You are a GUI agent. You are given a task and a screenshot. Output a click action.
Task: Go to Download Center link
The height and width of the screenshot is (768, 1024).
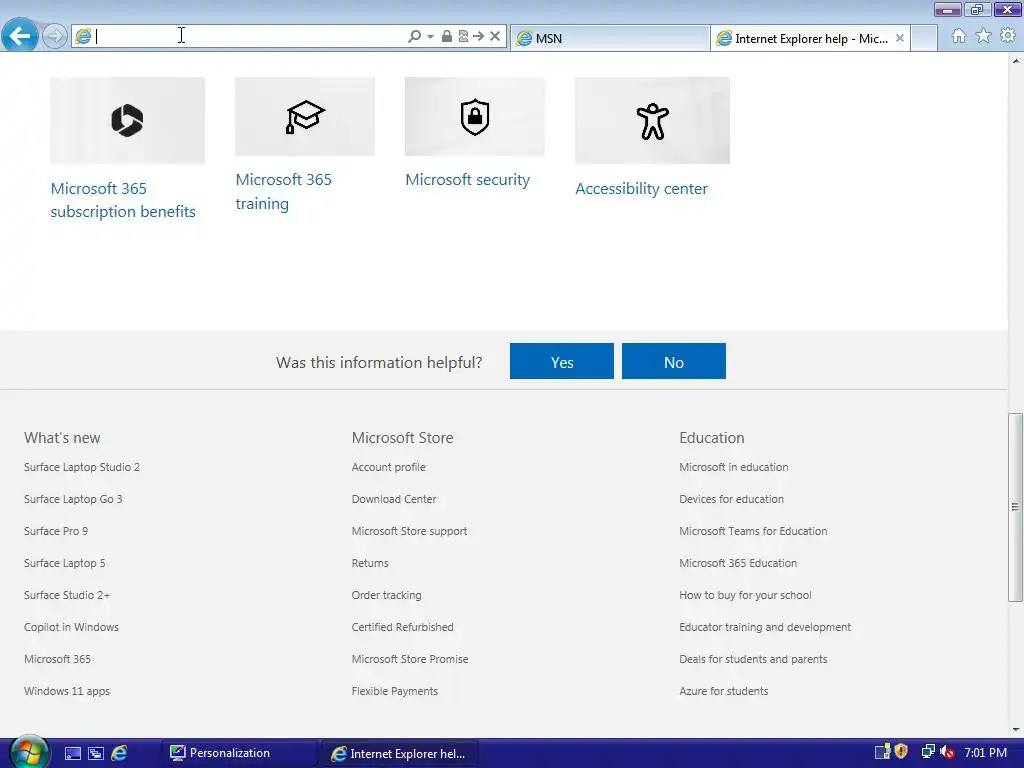[x=394, y=499]
